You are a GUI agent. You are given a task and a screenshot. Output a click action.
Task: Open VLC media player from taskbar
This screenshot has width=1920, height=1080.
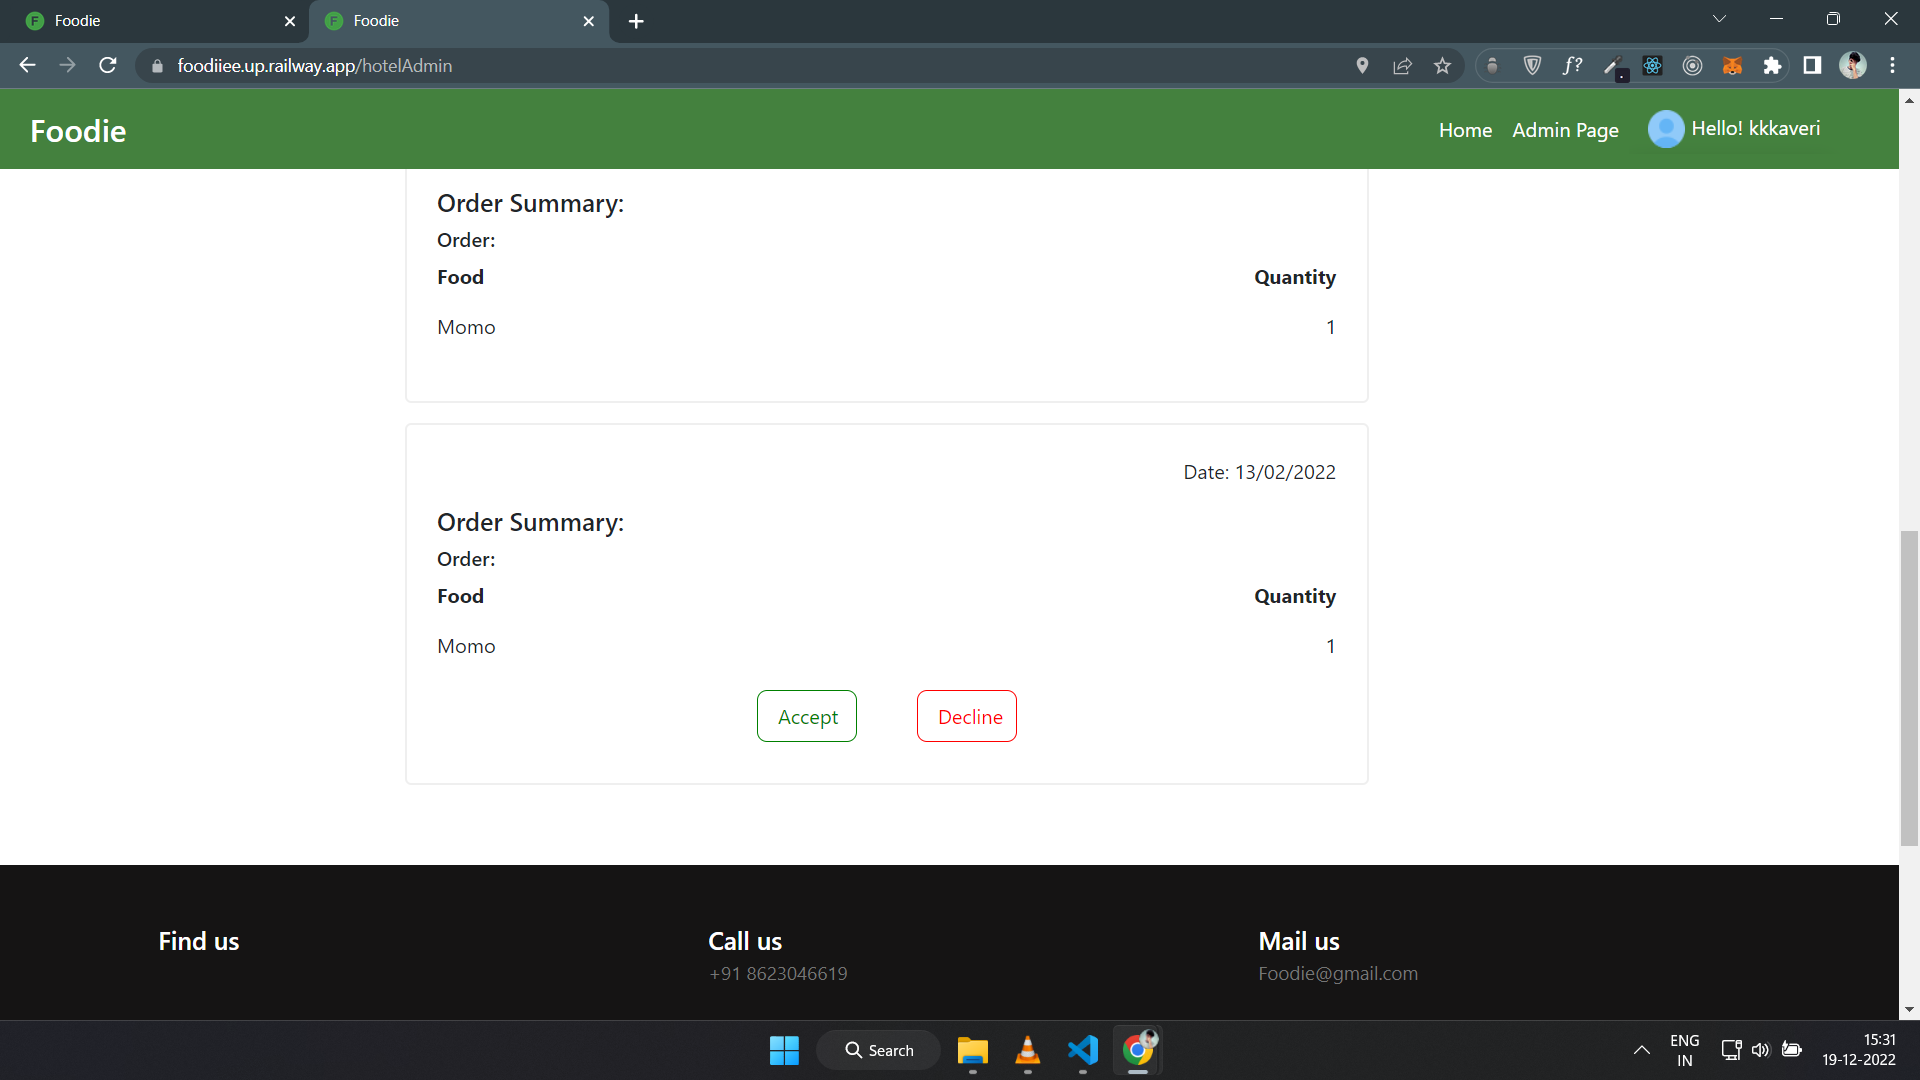[1027, 1050]
